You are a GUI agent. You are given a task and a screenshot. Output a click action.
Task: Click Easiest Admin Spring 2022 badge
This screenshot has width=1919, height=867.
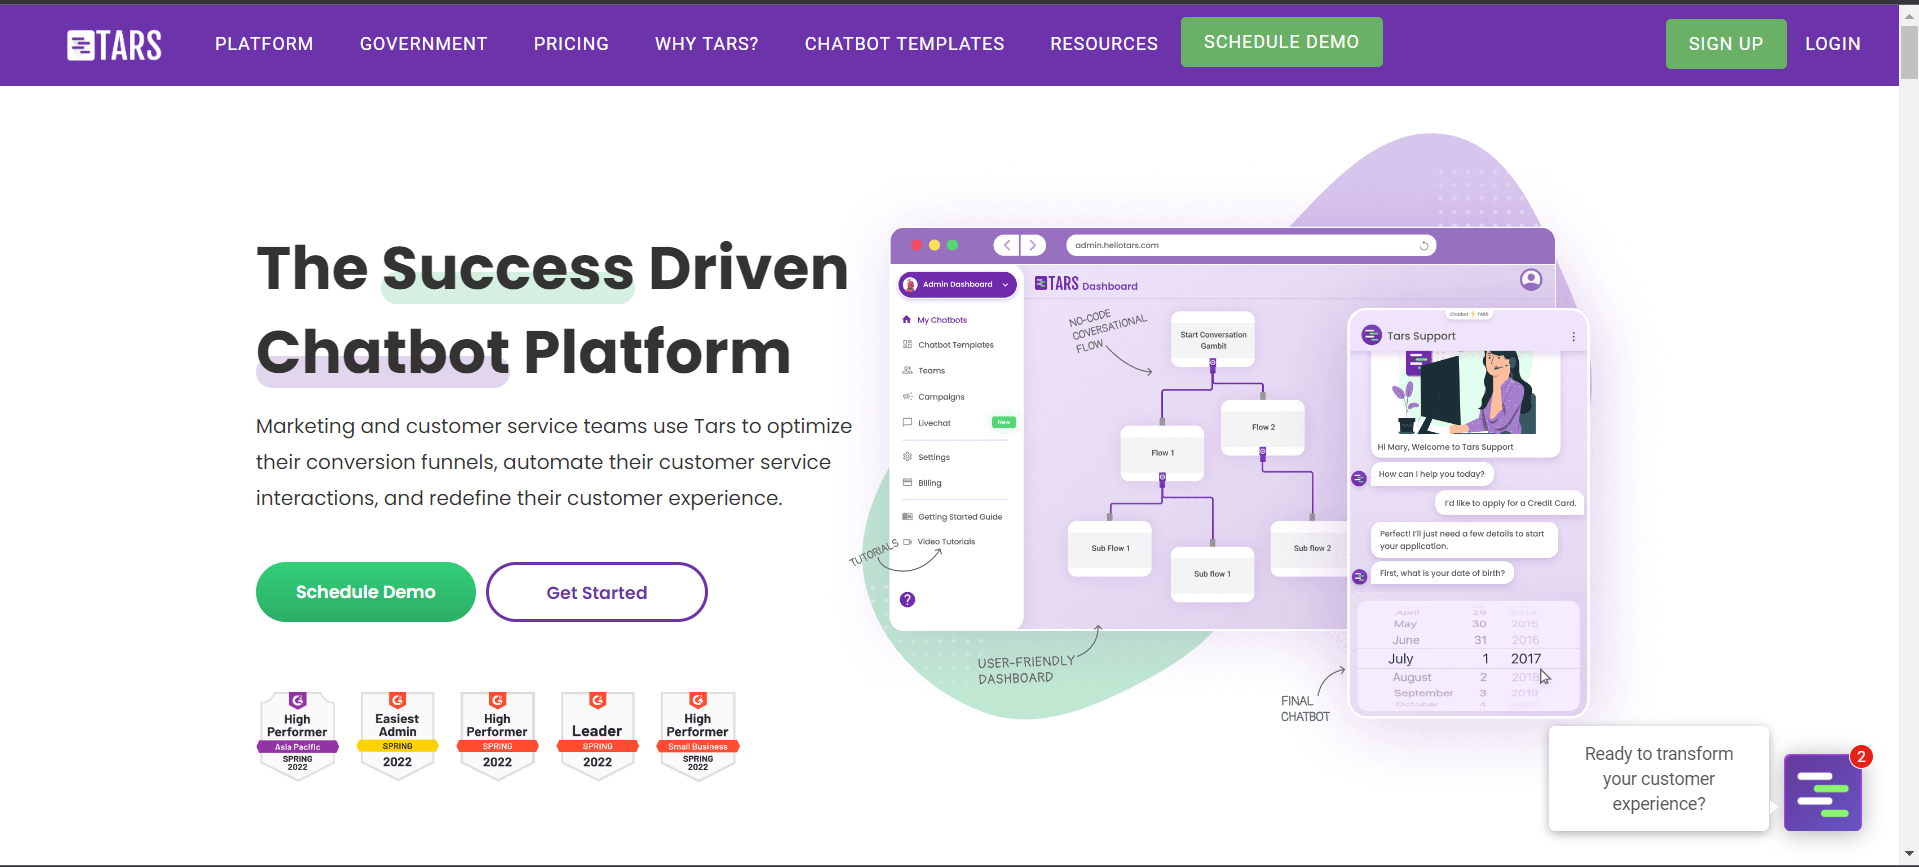click(x=398, y=735)
